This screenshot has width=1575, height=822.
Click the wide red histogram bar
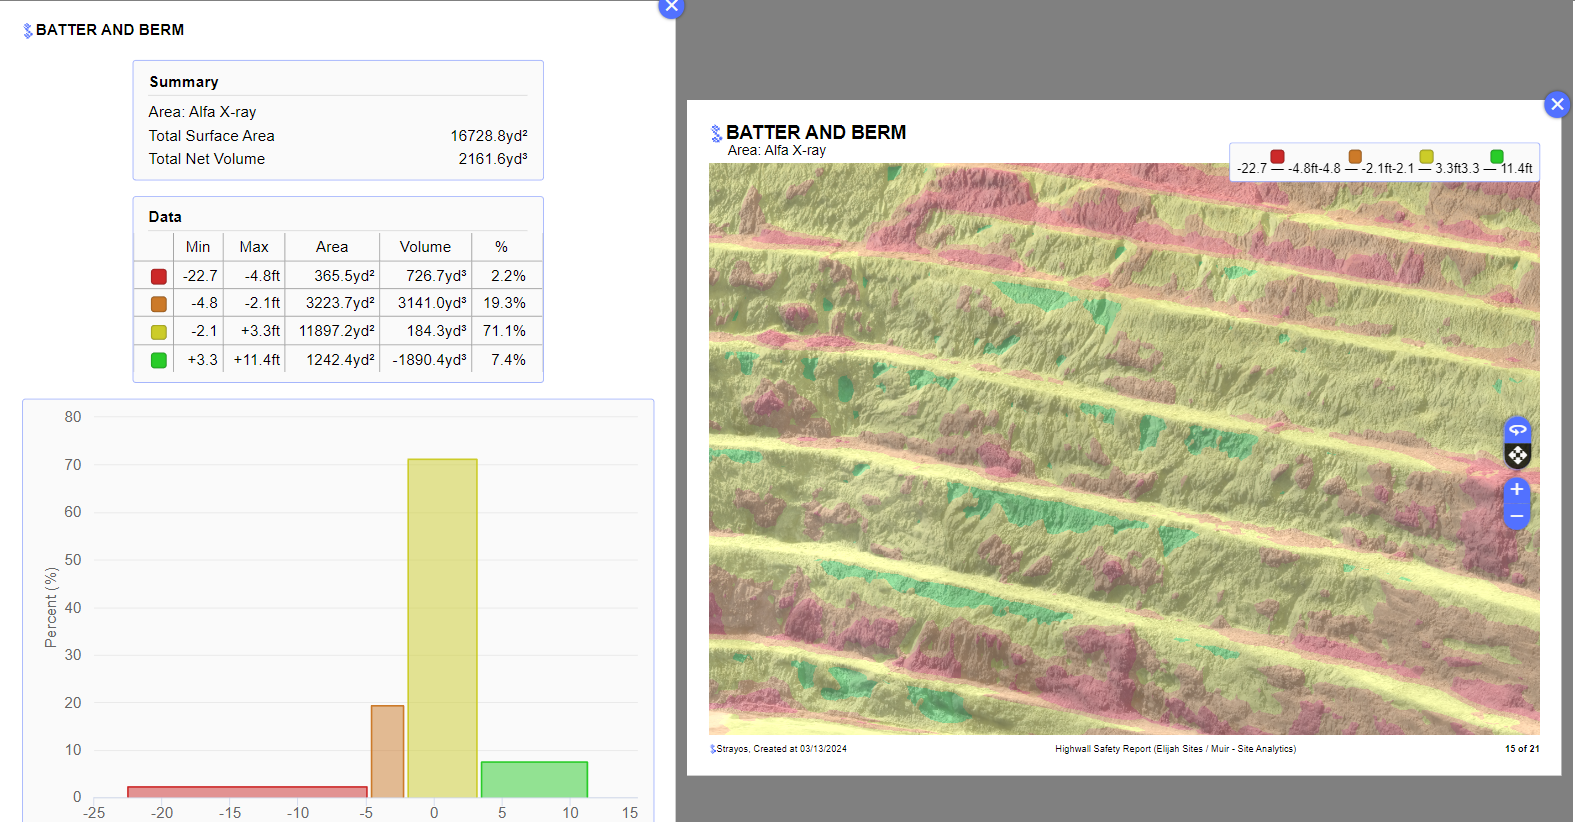click(247, 792)
